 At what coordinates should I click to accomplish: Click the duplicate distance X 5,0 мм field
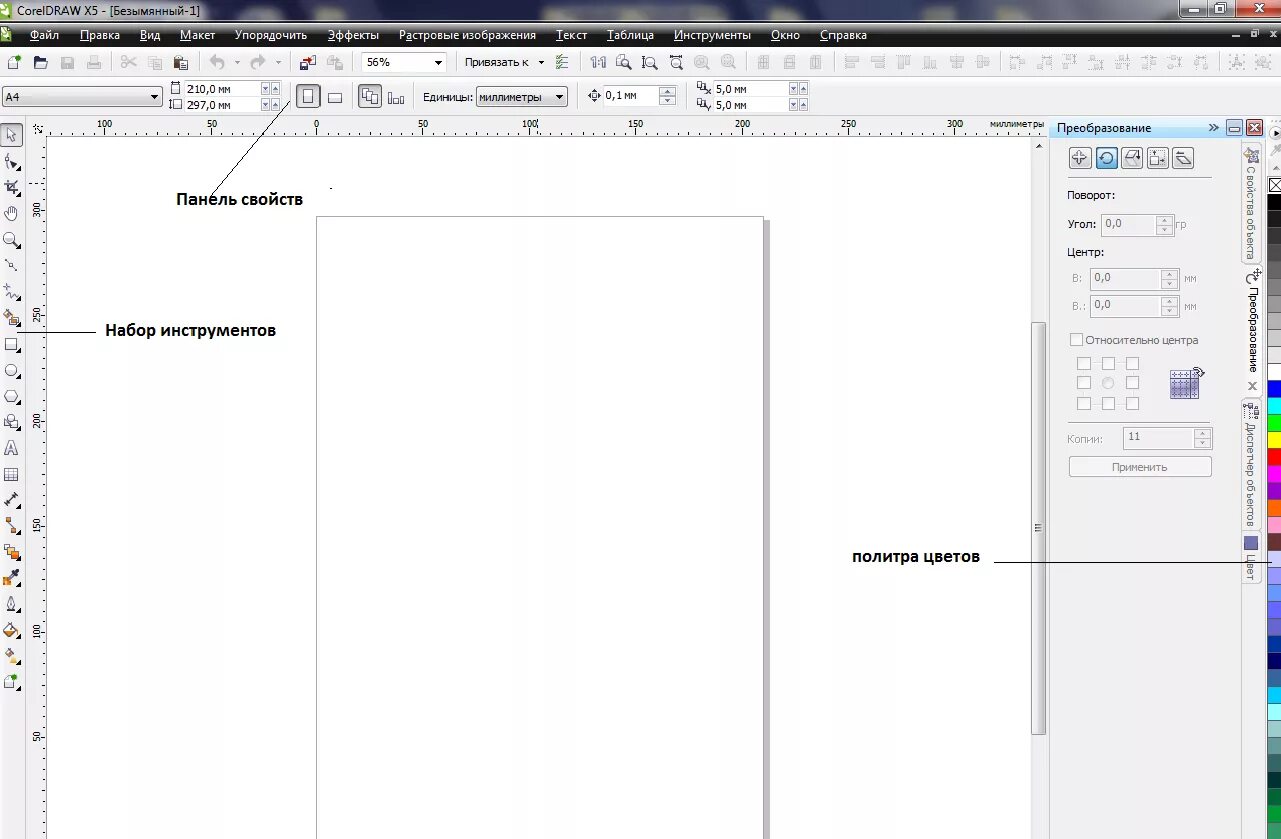[x=750, y=88]
